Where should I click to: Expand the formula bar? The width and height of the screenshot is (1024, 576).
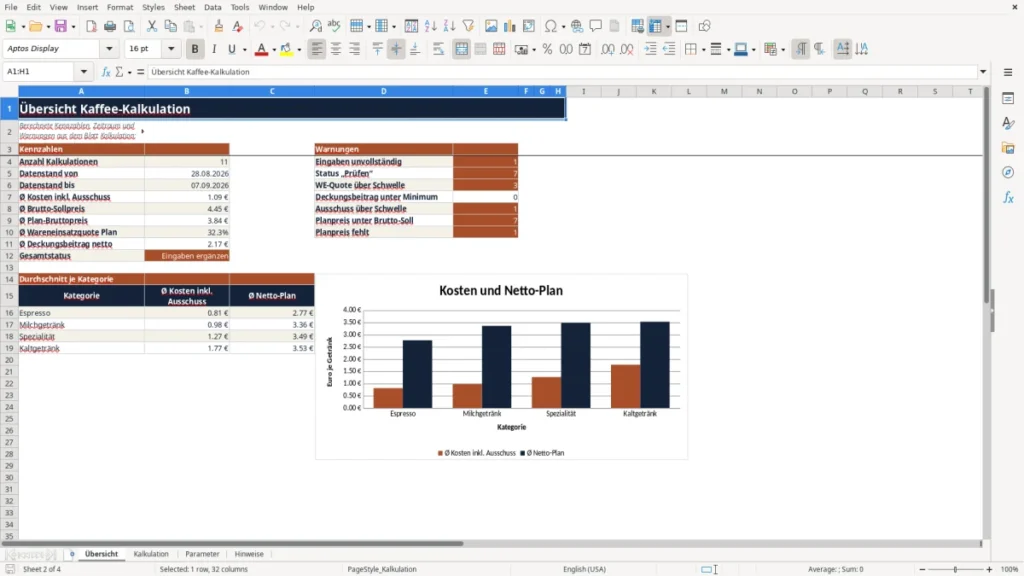coord(983,72)
